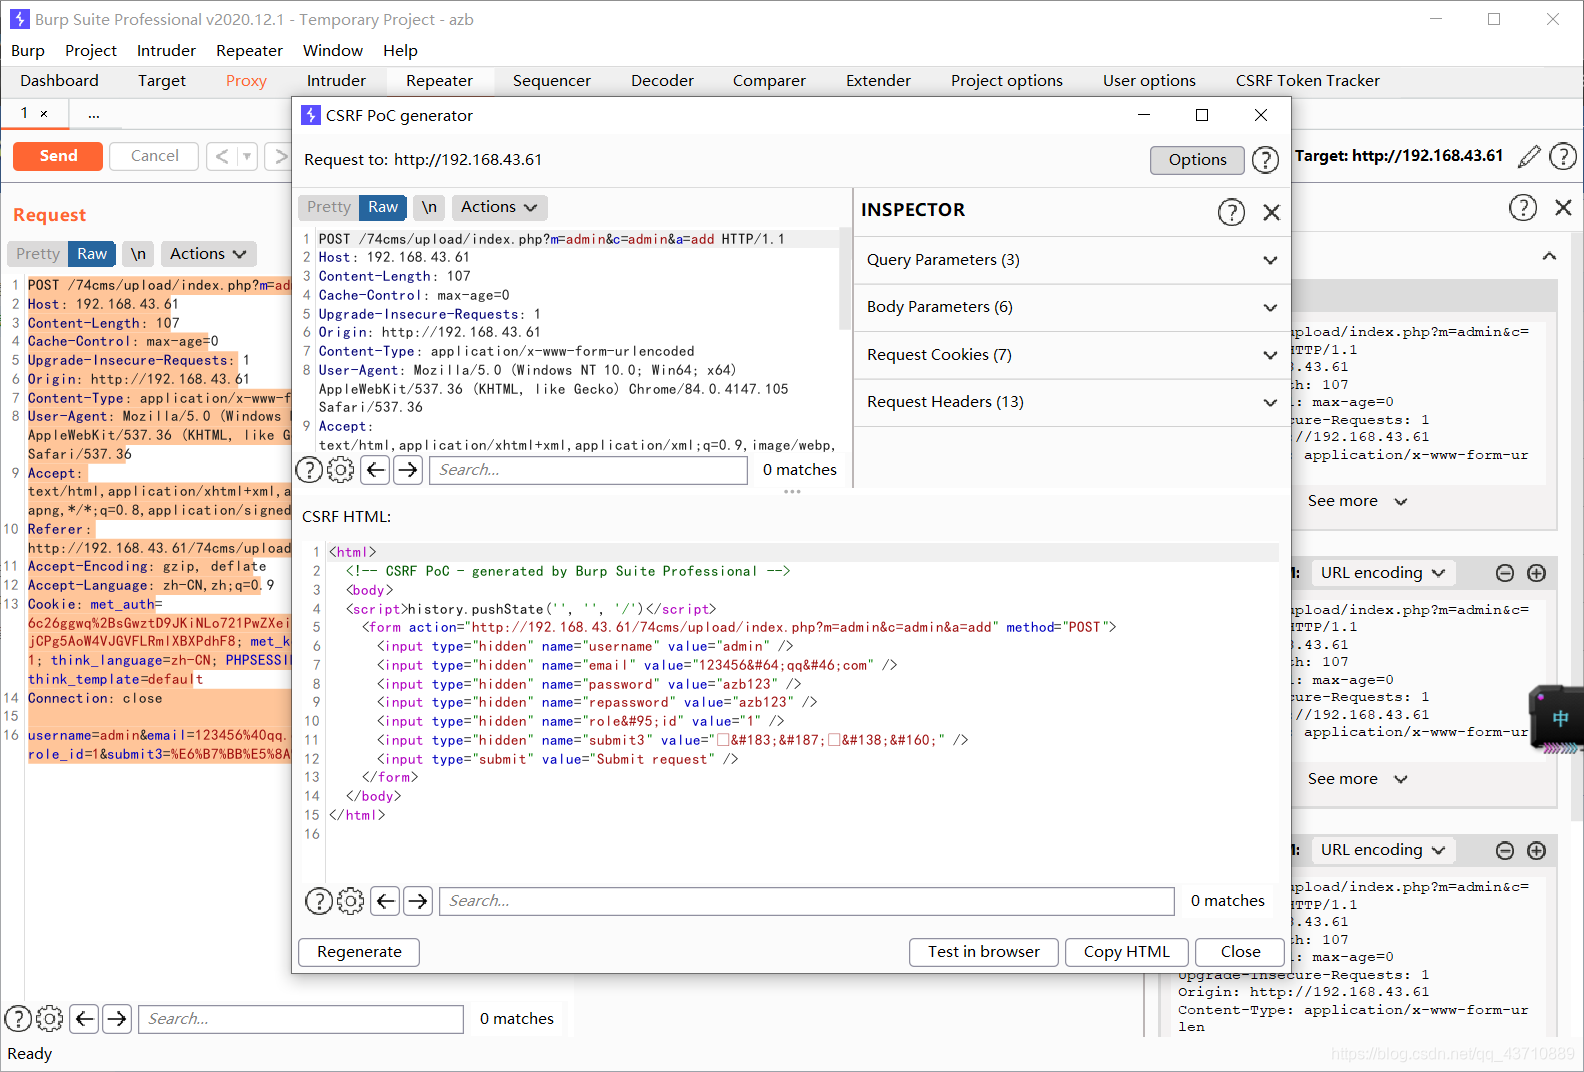The height and width of the screenshot is (1072, 1584).
Task: Open help icon in Repeater Inspector header
Action: [1522, 207]
